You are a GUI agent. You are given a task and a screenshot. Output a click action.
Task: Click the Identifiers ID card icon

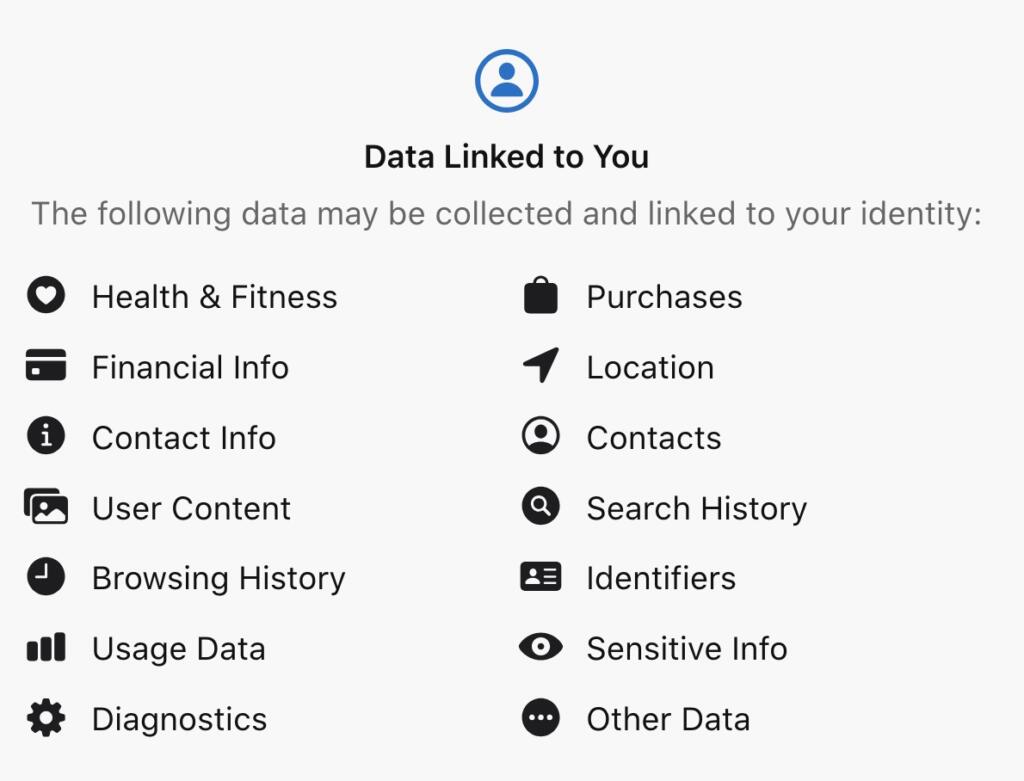(541, 578)
